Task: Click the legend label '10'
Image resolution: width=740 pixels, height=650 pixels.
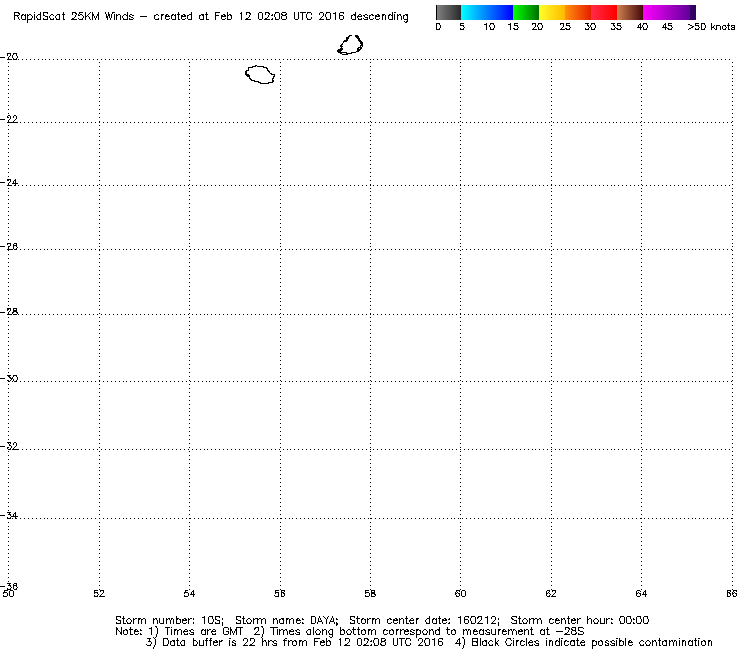Action: pos(489,27)
